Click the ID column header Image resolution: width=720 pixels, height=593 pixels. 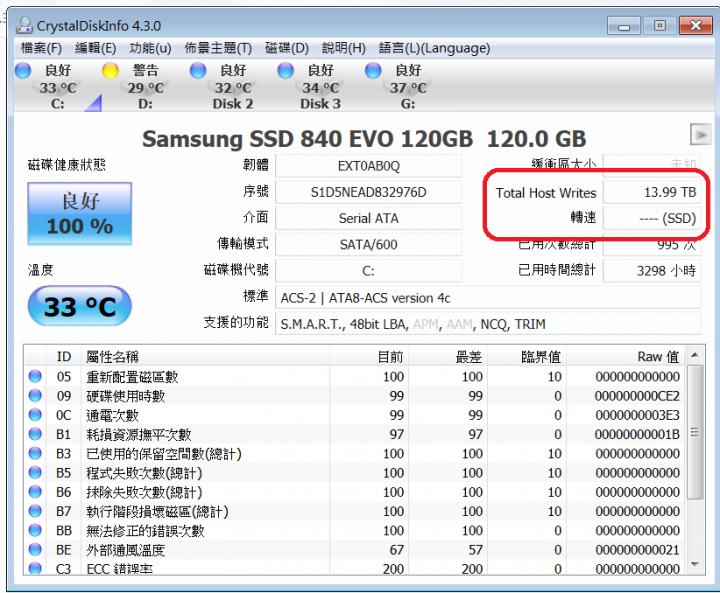click(64, 357)
